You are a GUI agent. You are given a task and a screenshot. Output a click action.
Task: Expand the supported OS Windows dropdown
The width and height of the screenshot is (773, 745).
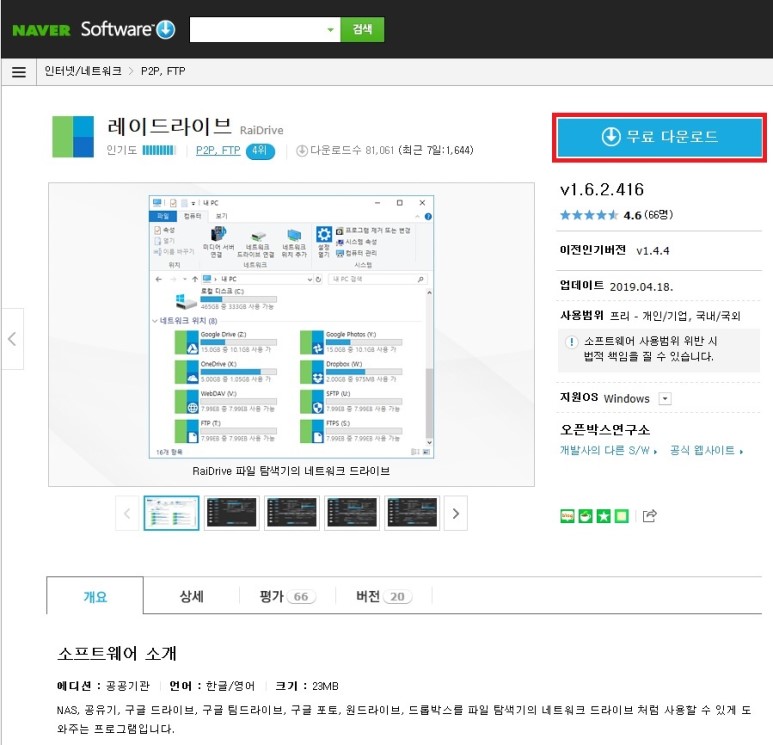[665, 398]
